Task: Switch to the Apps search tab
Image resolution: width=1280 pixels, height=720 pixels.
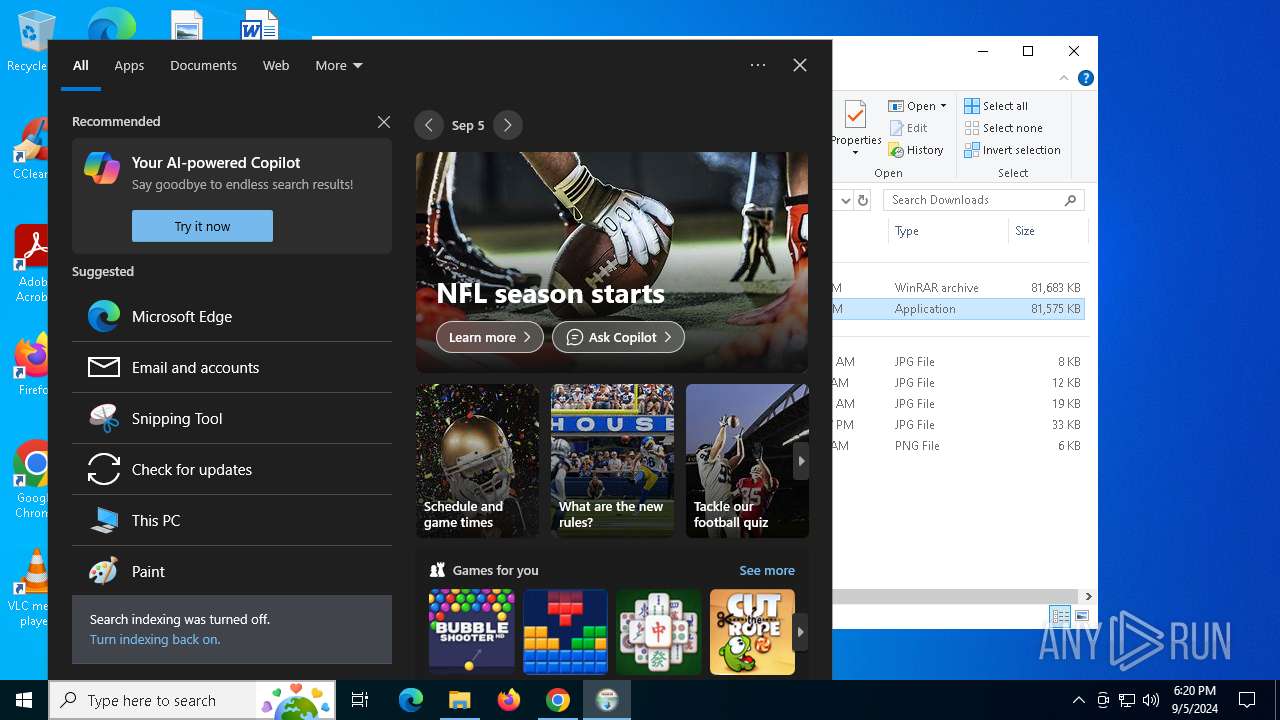Action: coord(129,65)
